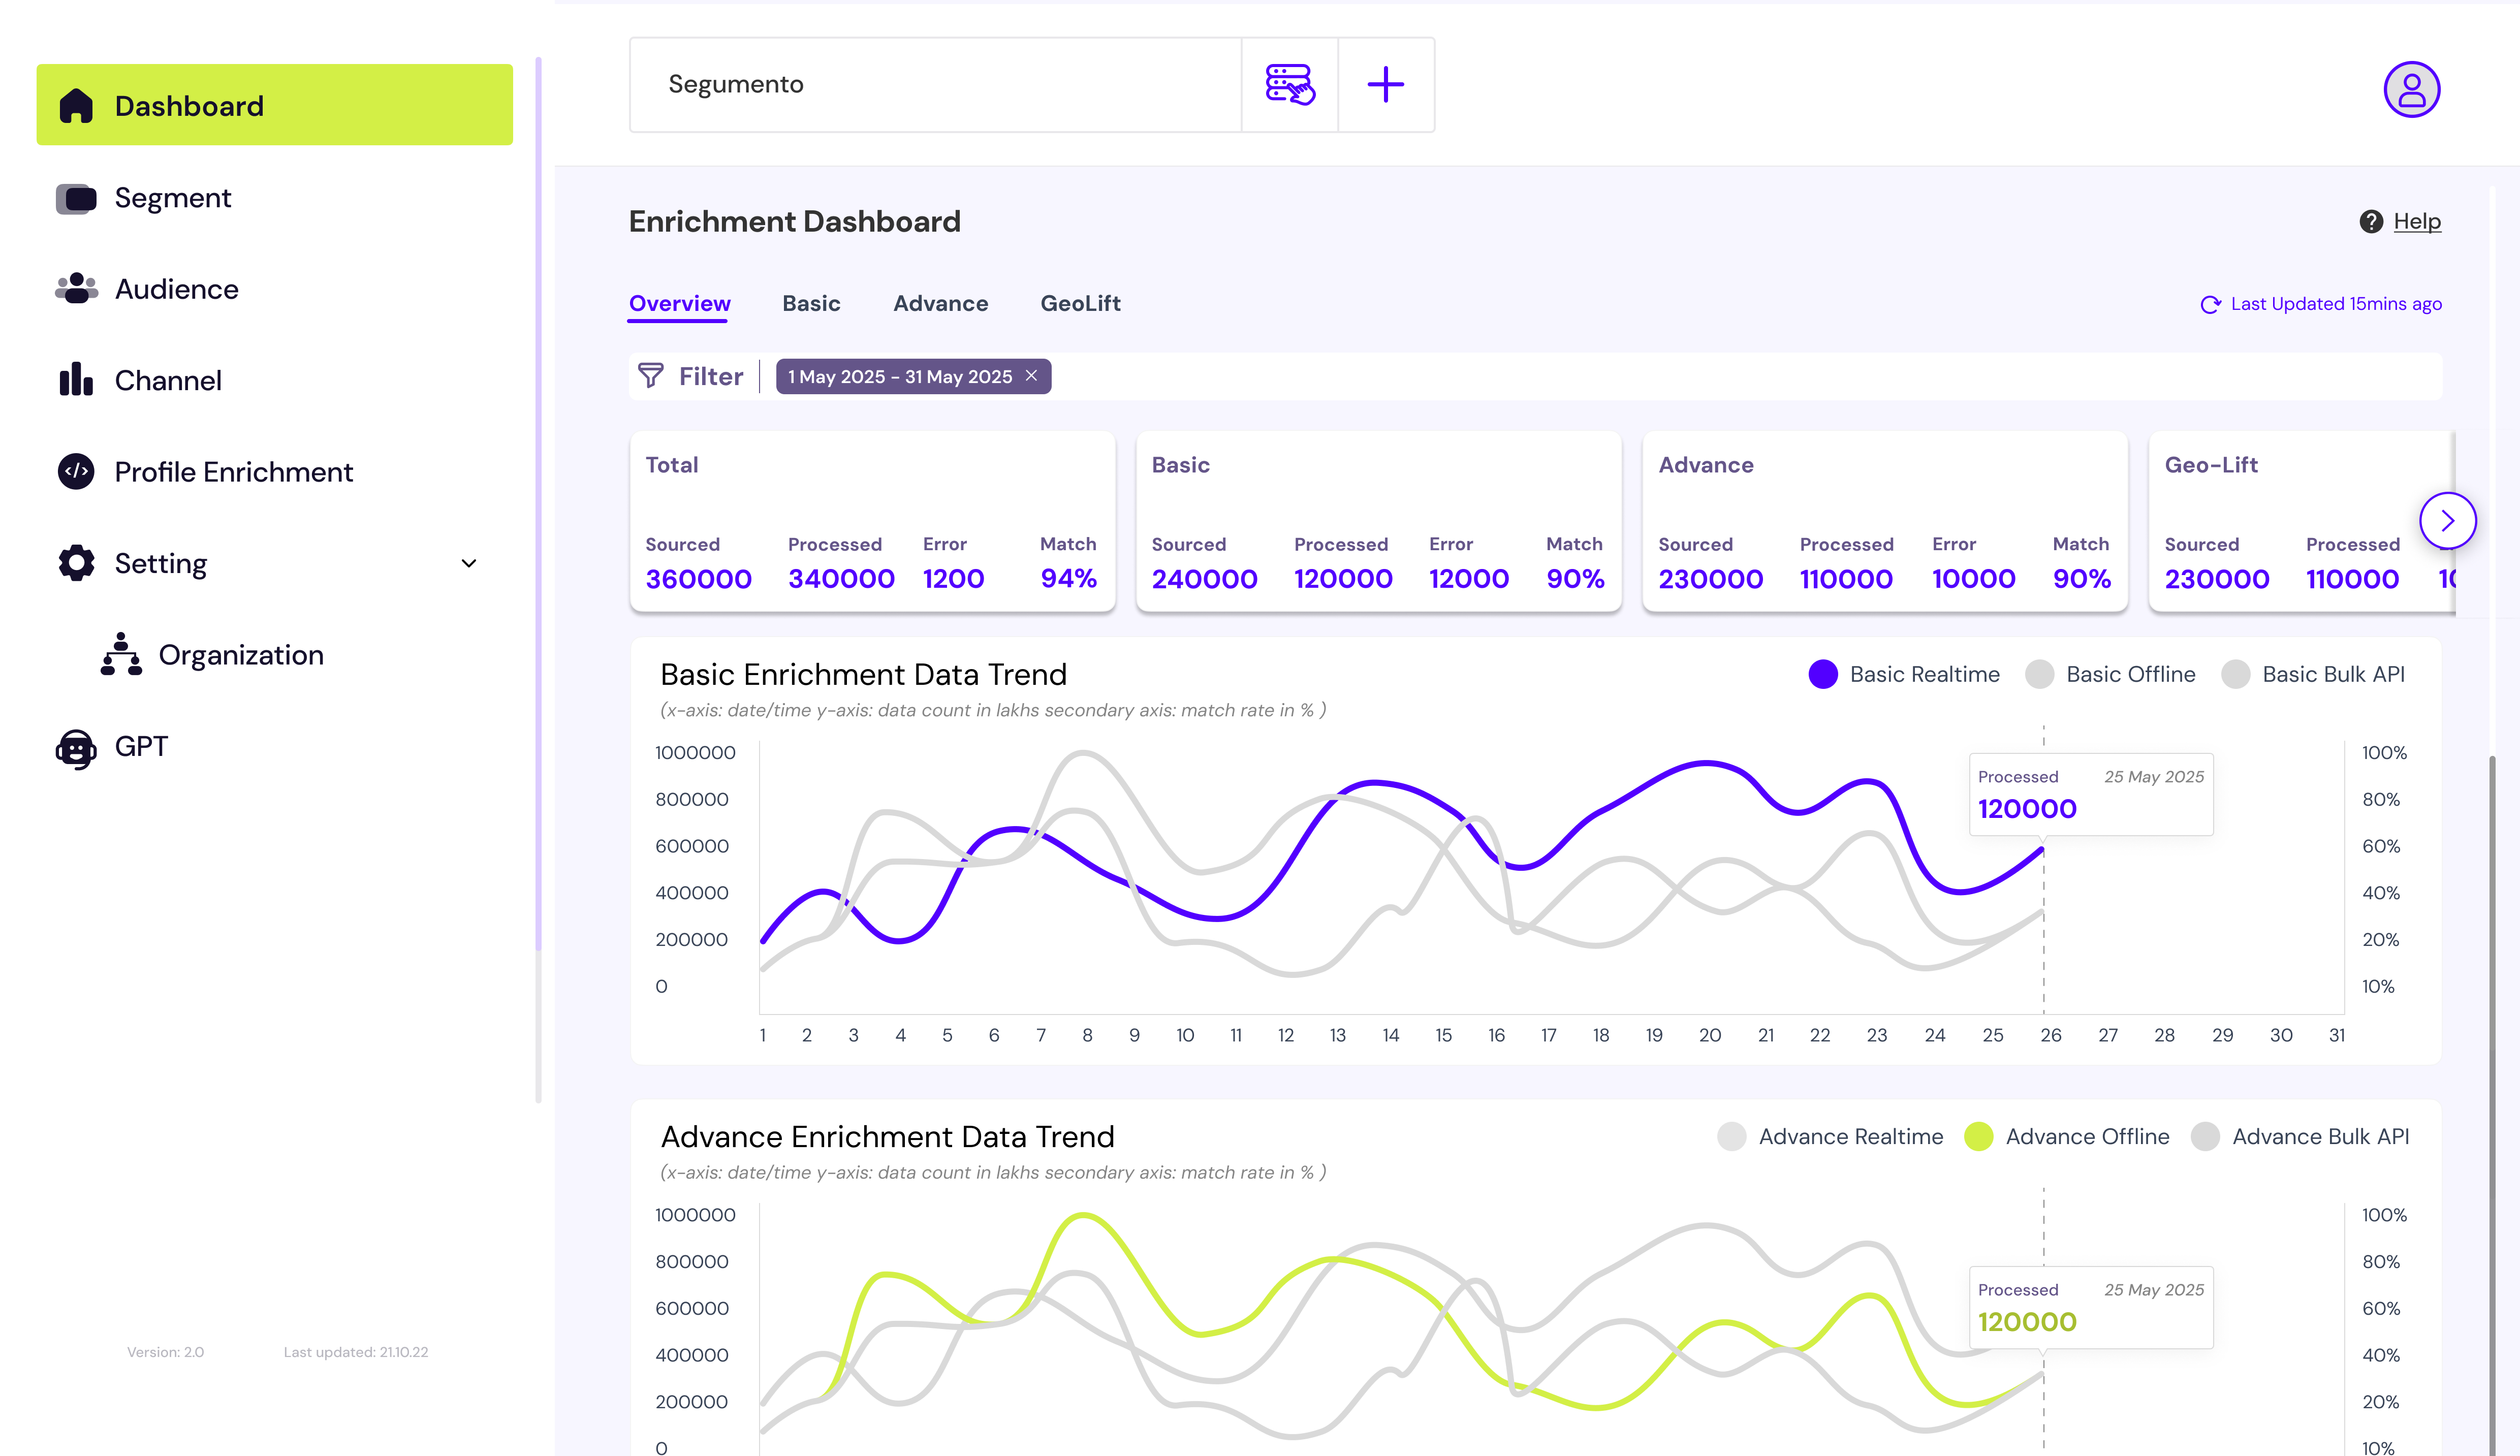This screenshot has height=1456, width=2520.
Task: Open the Channel bar-chart icon
Action: point(76,380)
